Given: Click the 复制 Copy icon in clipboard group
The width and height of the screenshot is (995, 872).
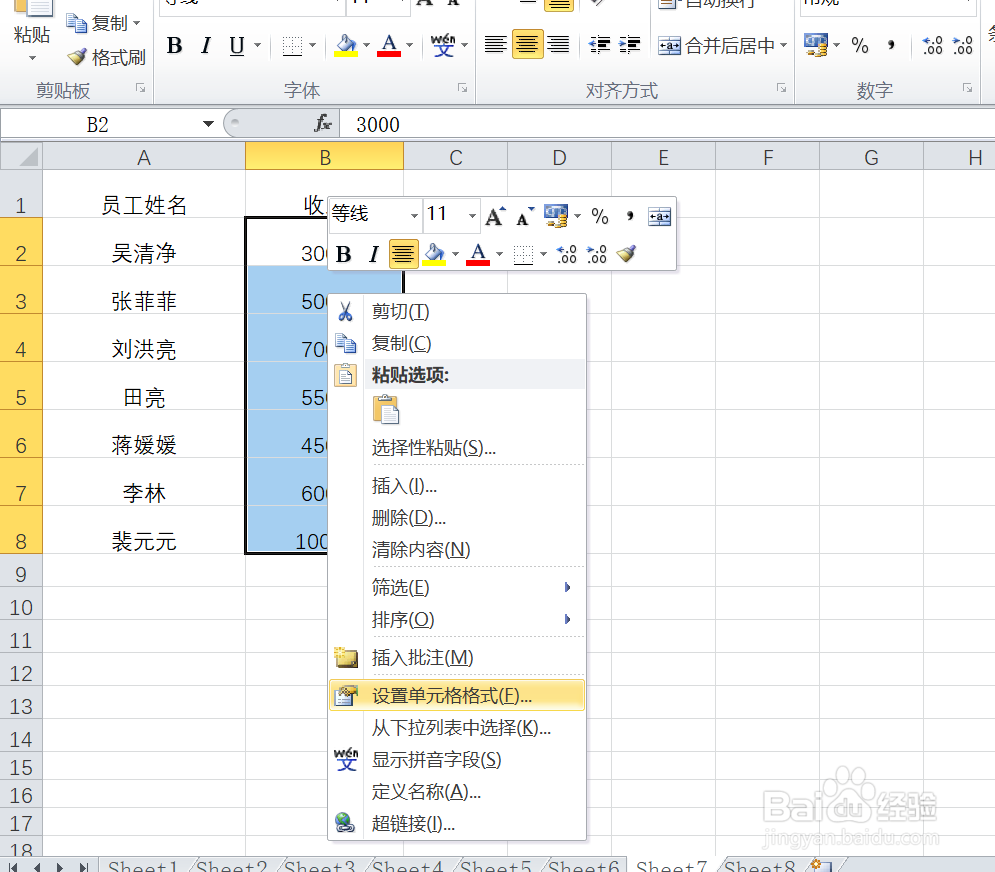Looking at the screenshot, I should coord(78,22).
